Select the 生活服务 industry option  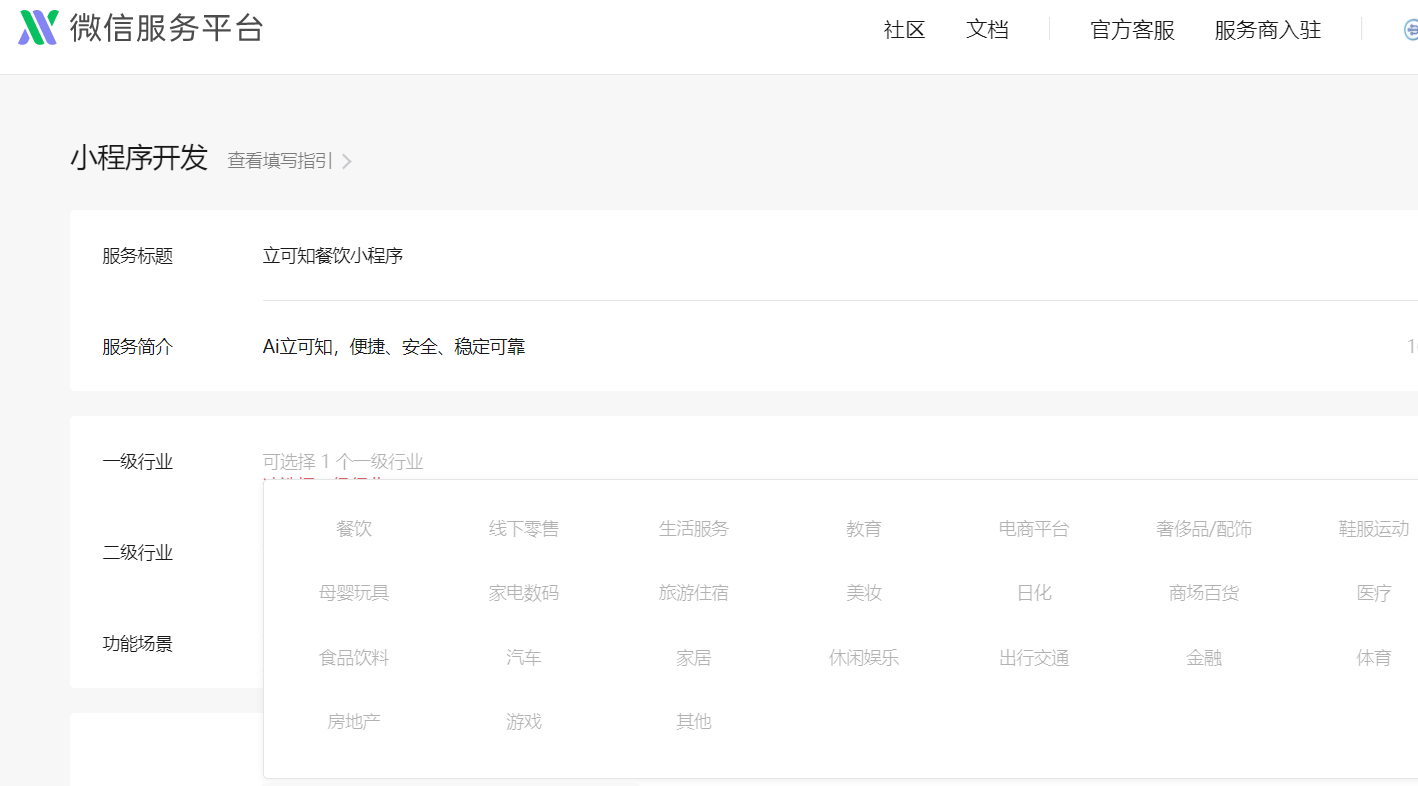pos(694,529)
